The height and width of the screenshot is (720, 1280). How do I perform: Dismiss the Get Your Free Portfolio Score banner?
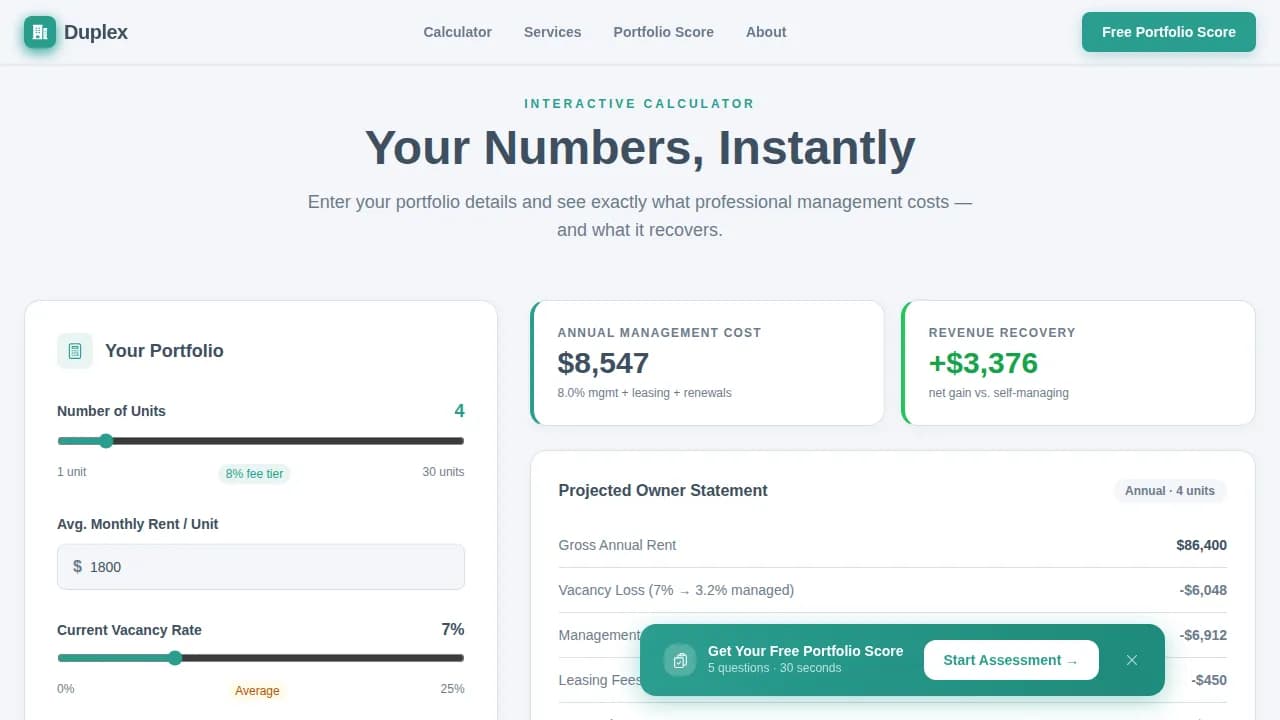click(x=1132, y=660)
